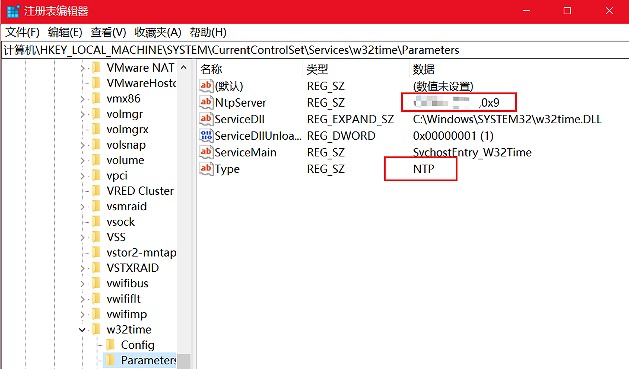Click the ServiceMain value name
This screenshot has height=369, width=629.
point(246,152)
